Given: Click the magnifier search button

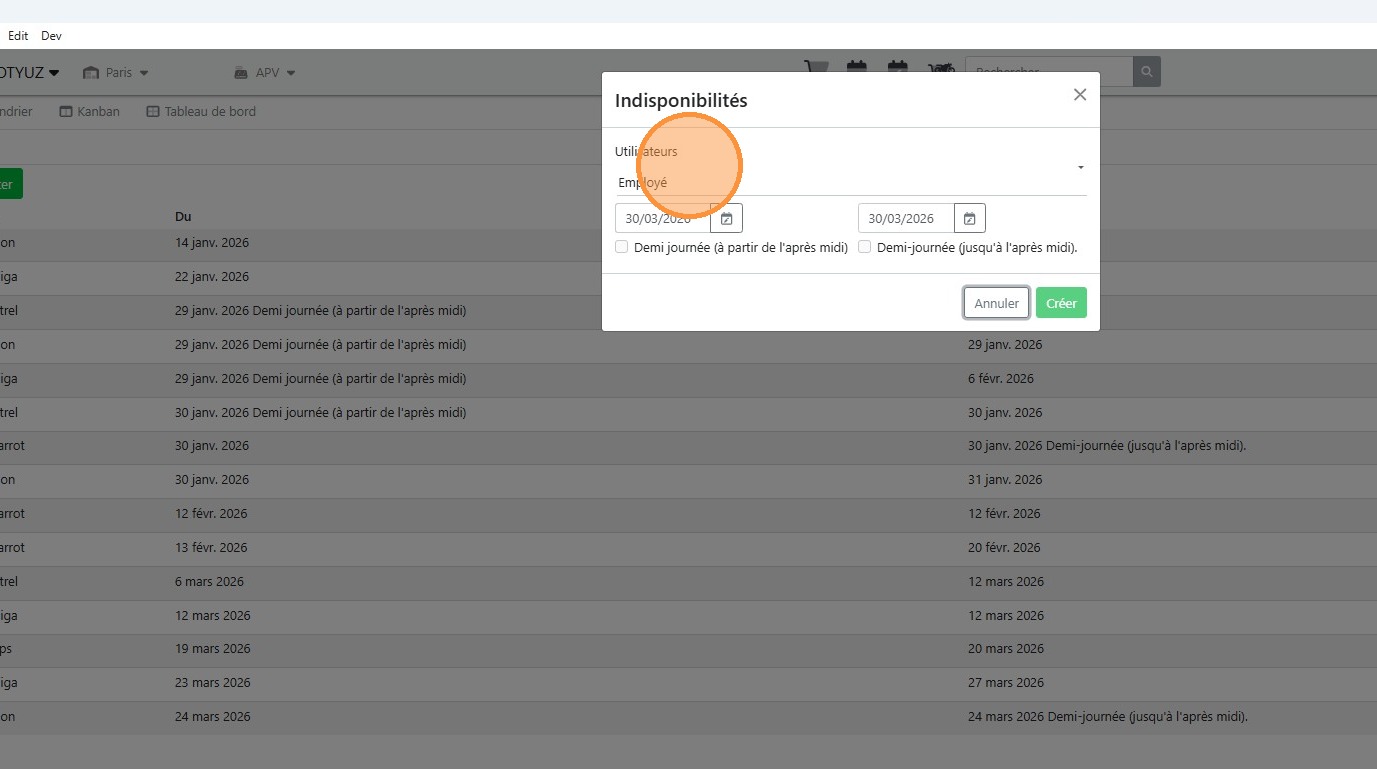Looking at the screenshot, I should coord(1147,72).
